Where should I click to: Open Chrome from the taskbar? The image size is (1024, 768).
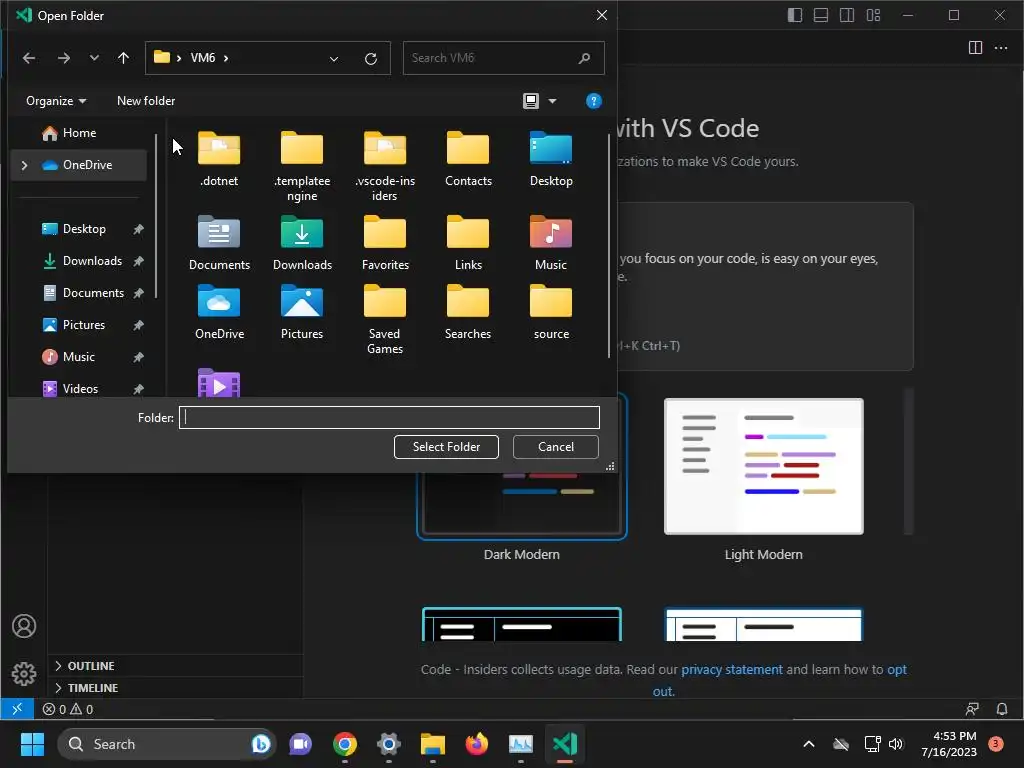tap(345, 744)
